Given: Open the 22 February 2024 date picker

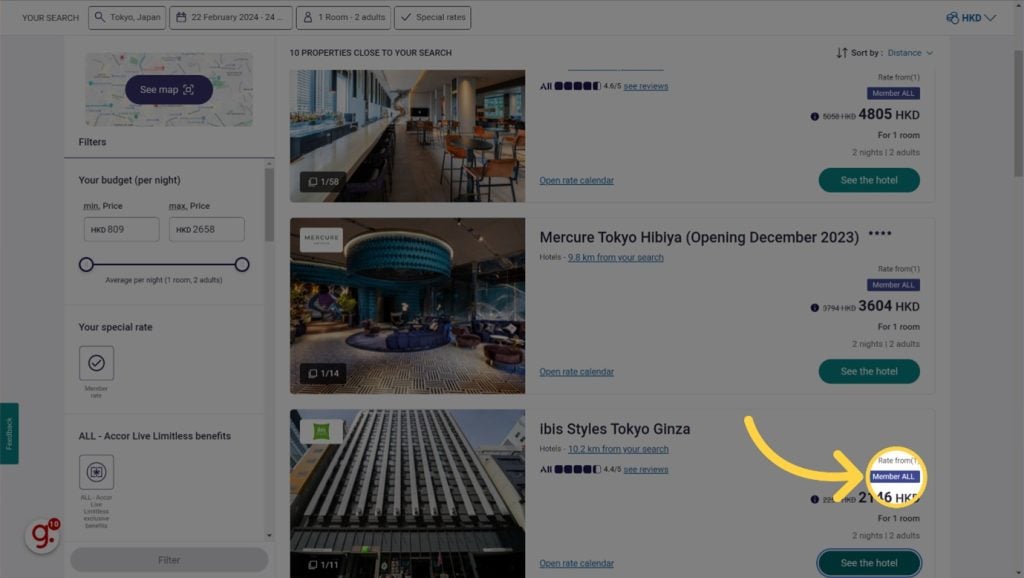Looking at the screenshot, I should tap(231, 18).
